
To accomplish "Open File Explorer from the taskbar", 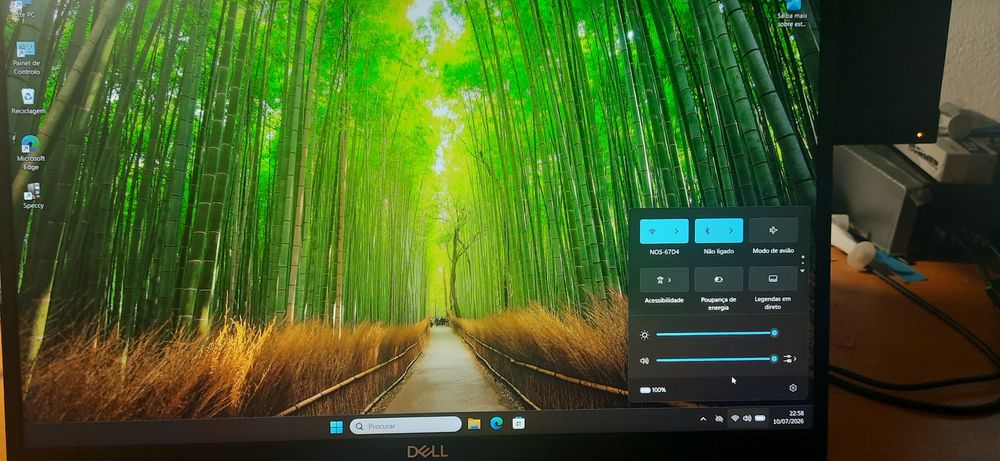I will (x=474, y=424).
